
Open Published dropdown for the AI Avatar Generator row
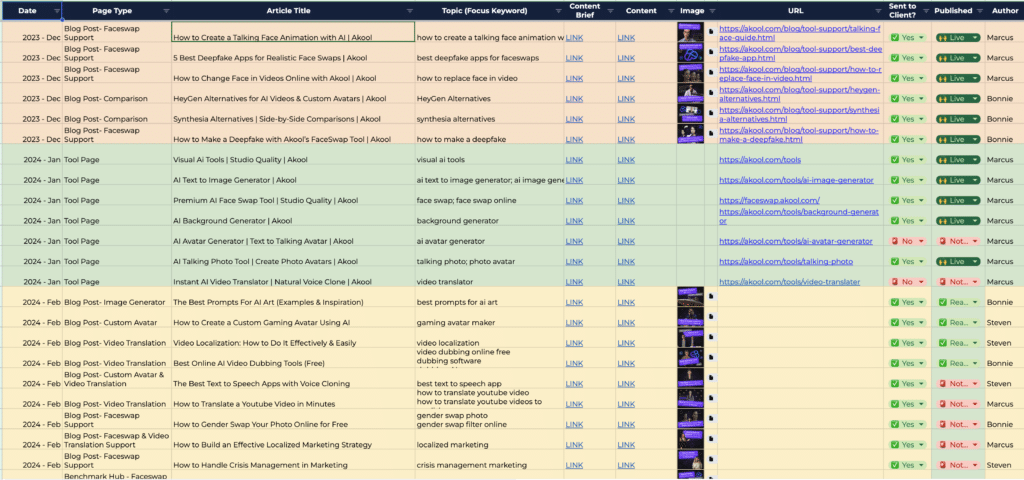pos(957,241)
